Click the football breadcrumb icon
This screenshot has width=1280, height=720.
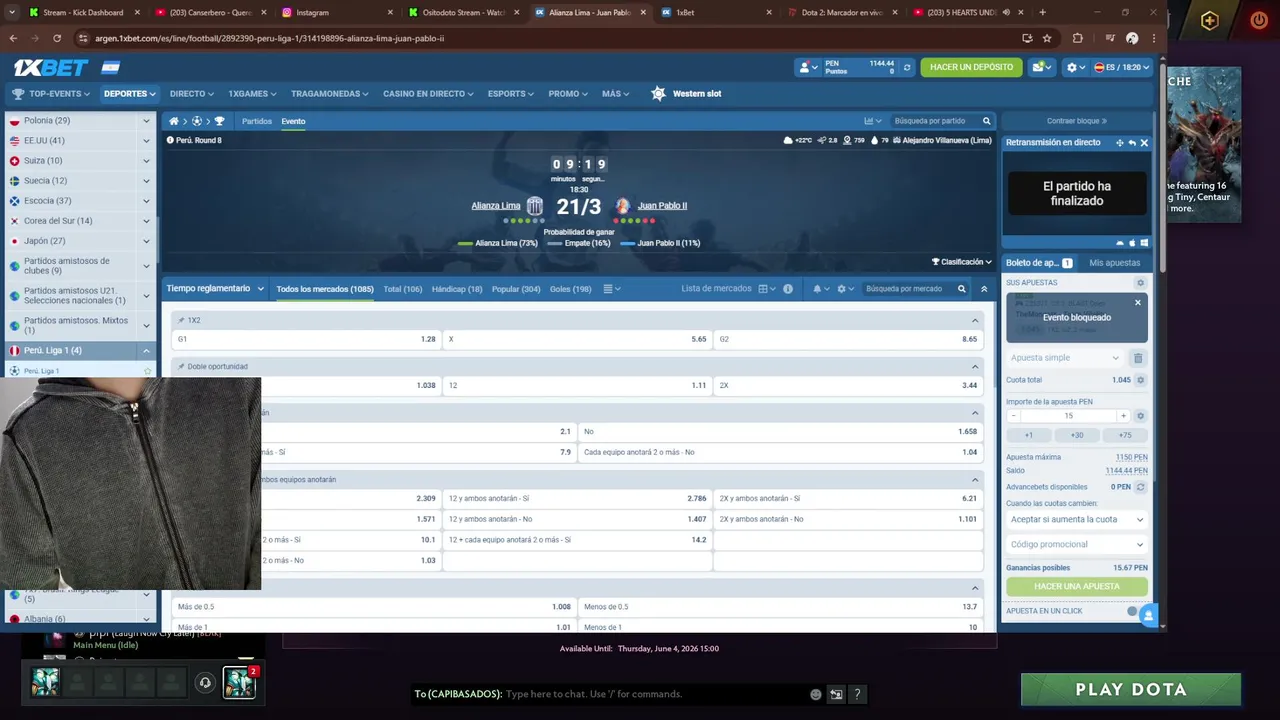pyautogui.click(x=197, y=121)
